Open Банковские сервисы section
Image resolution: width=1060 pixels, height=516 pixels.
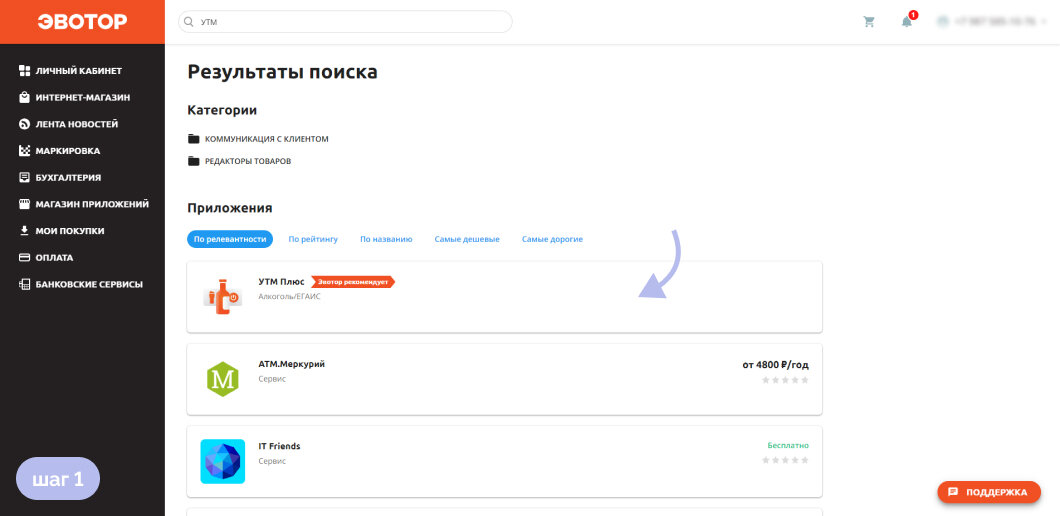click(89, 284)
